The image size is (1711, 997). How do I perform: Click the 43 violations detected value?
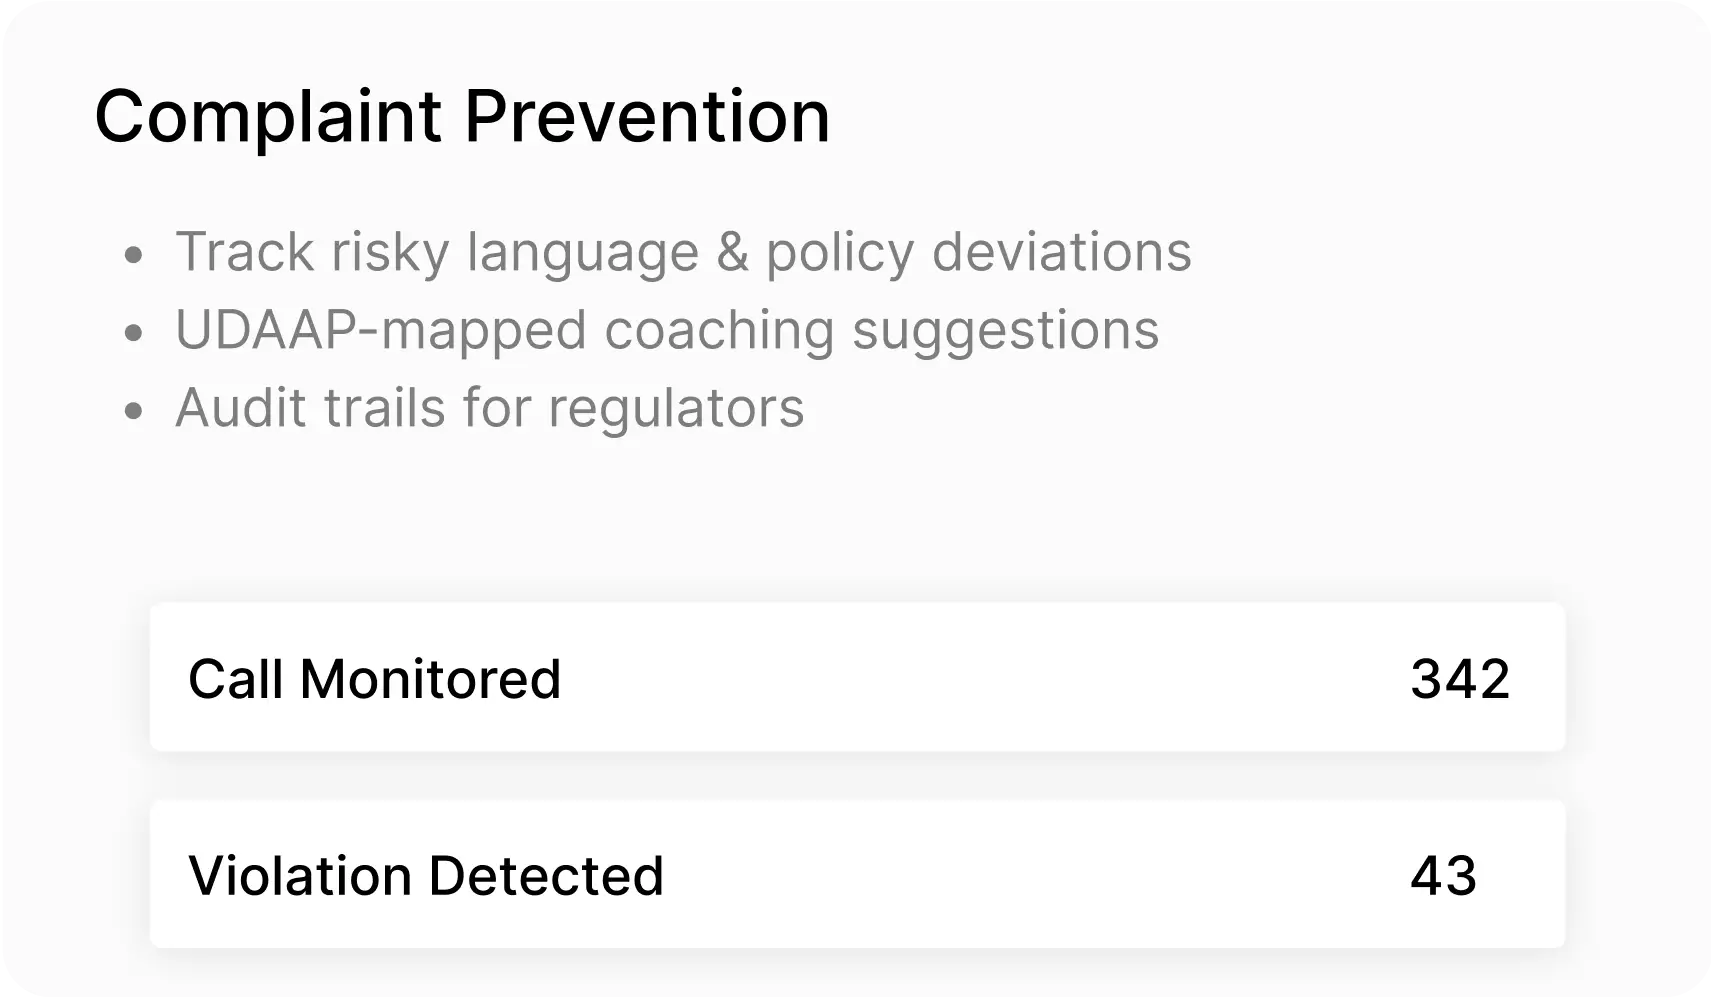point(1443,876)
